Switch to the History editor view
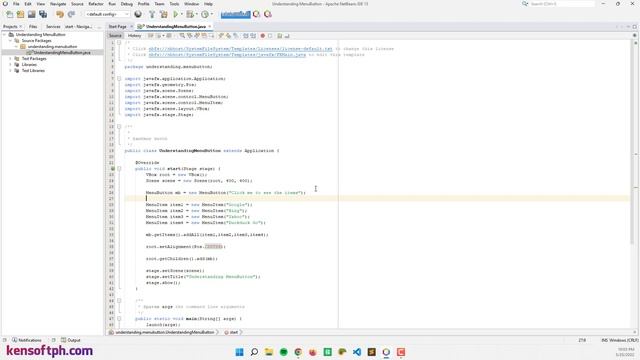The image size is (640, 360). 134,36
